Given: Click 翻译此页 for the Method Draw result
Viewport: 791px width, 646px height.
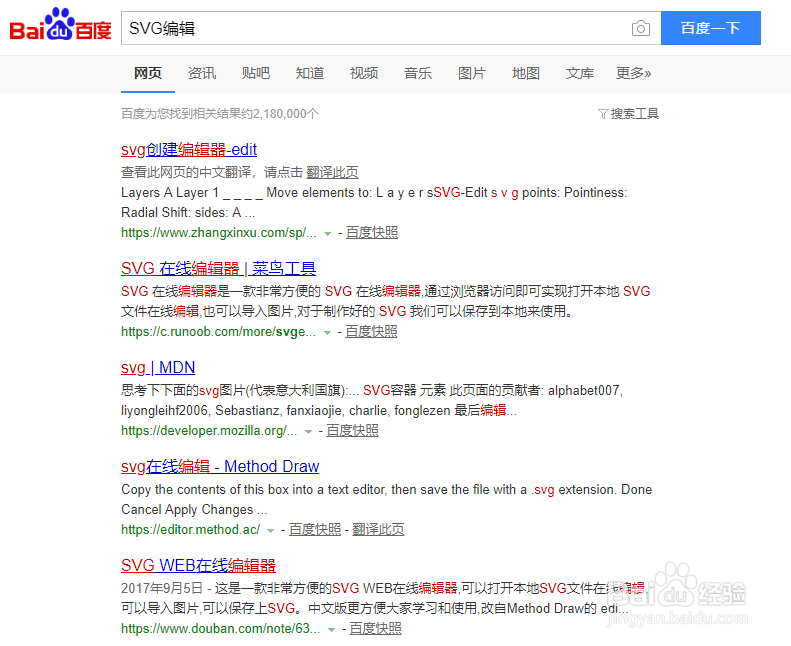Looking at the screenshot, I should 378,529.
